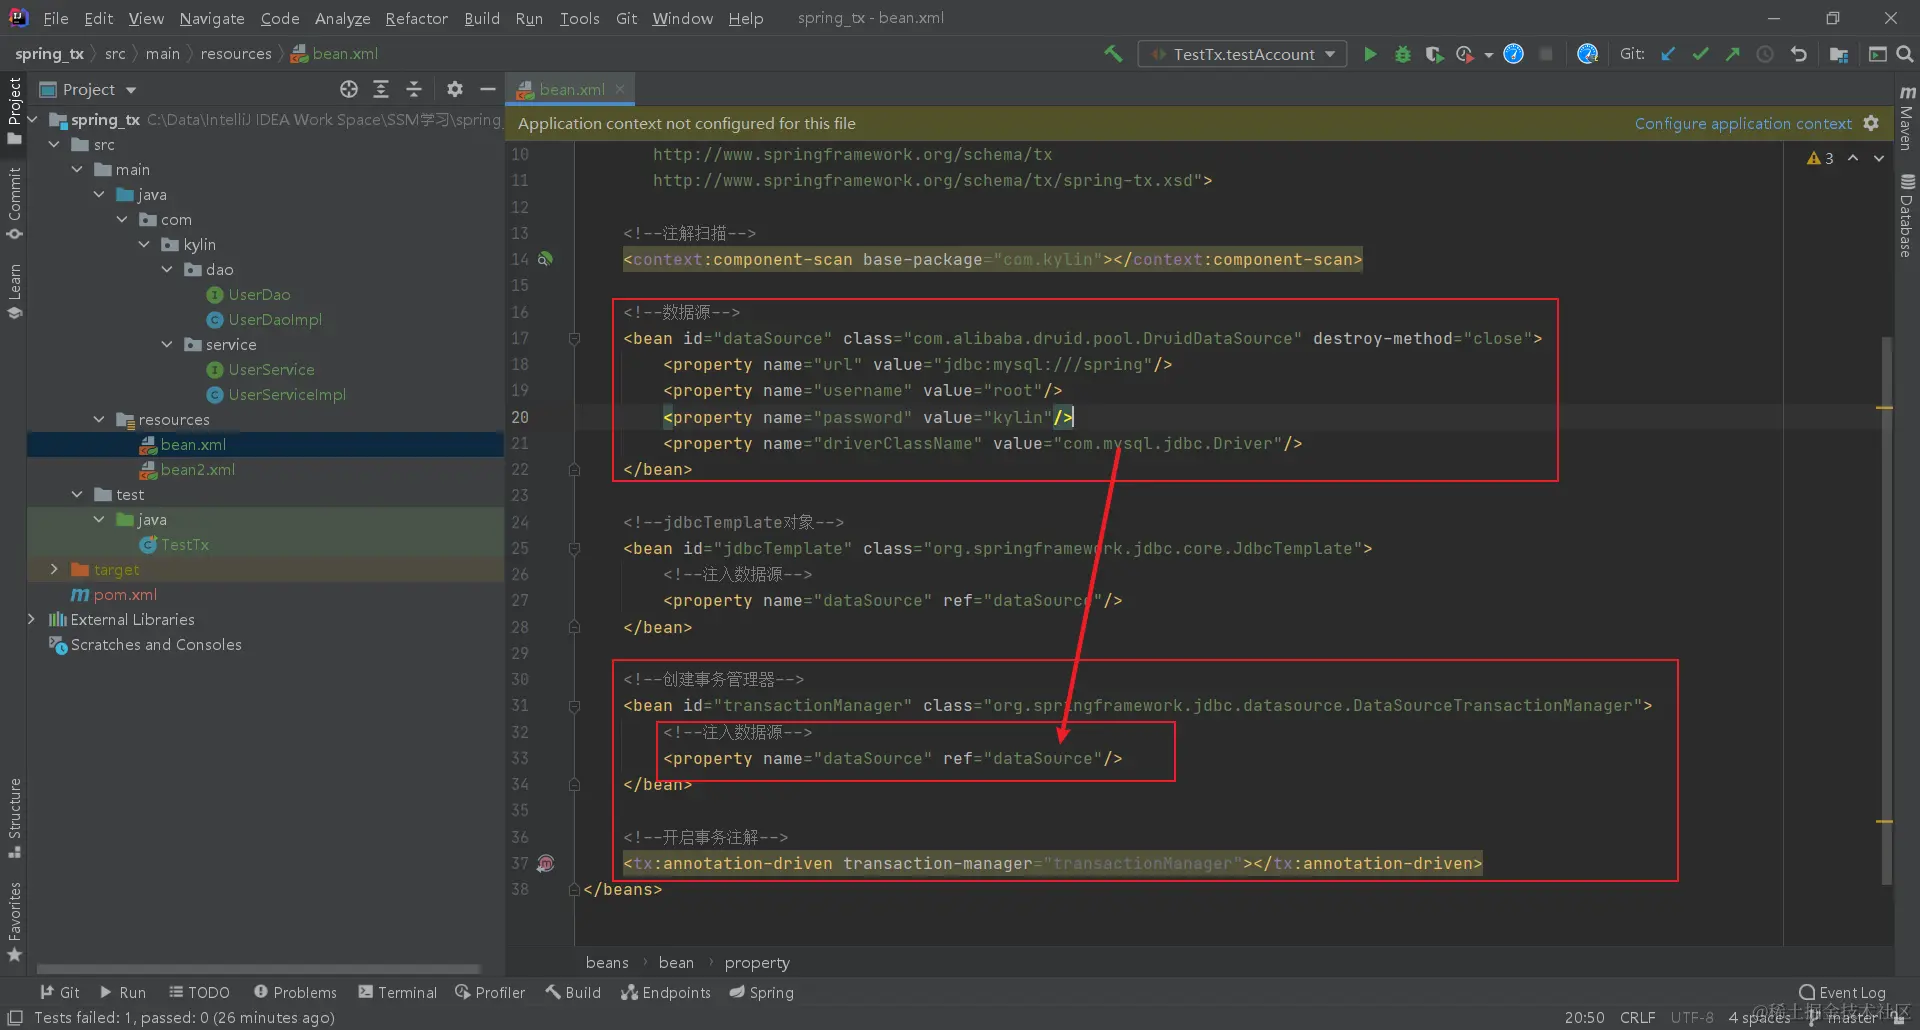The image size is (1920, 1030).
Task: Open the Spring tool window button
Action: pyautogui.click(x=762, y=992)
